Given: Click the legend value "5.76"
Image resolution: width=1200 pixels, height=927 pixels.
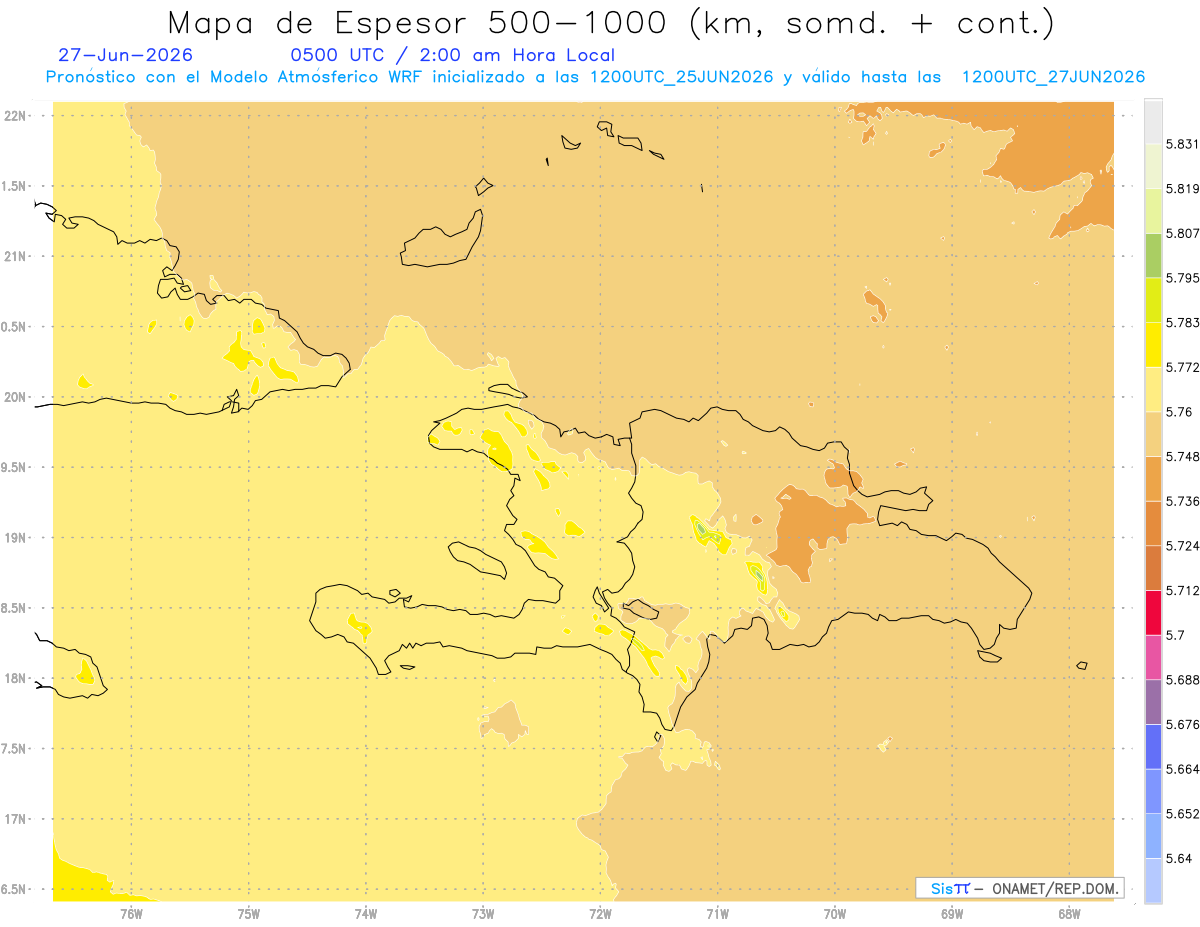Looking at the screenshot, I should [x=1179, y=412].
